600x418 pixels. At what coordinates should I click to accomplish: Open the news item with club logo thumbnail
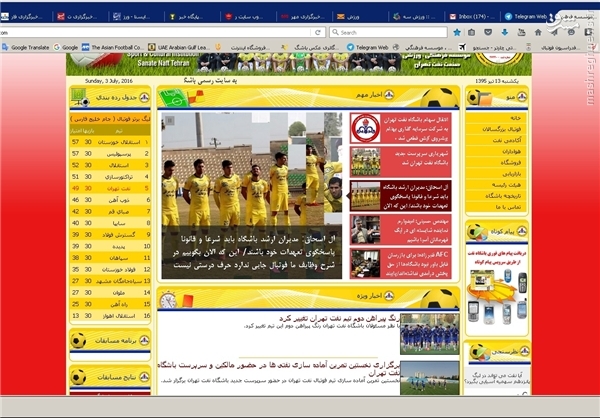click(x=400, y=128)
